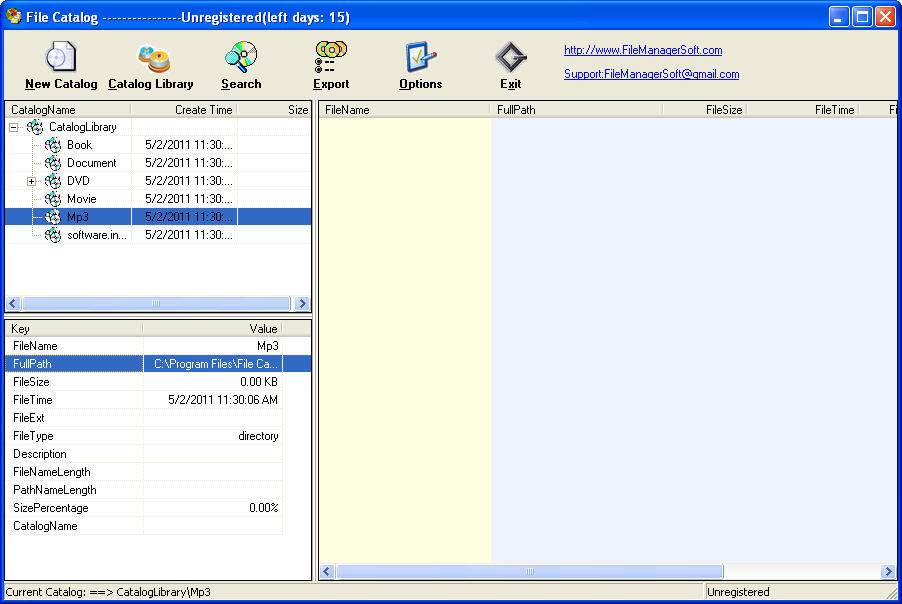Select the software.in catalog entry

pyautogui.click(x=97, y=235)
